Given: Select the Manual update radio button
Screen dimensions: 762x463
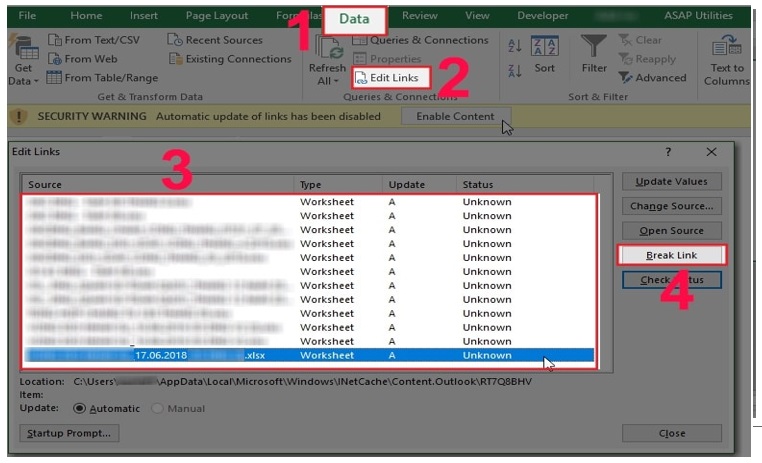Looking at the screenshot, I should point(158,408).
